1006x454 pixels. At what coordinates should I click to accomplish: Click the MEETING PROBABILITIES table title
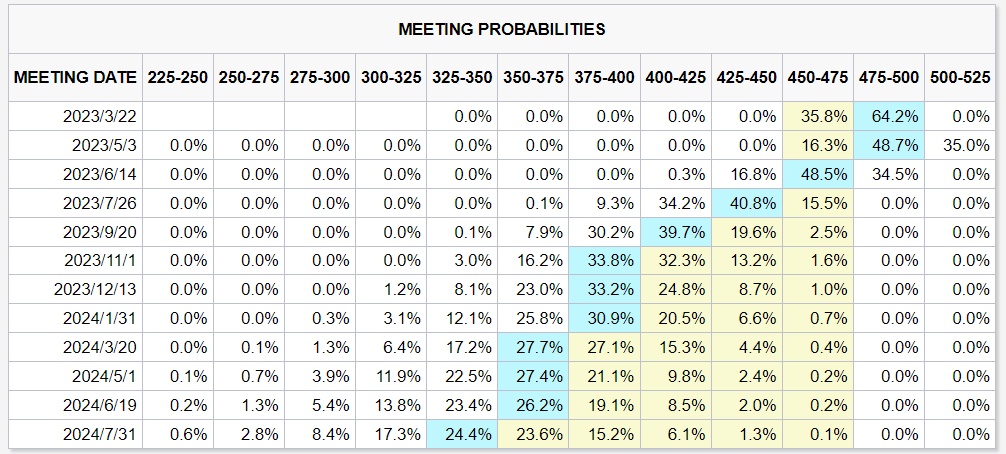point(502,29)
